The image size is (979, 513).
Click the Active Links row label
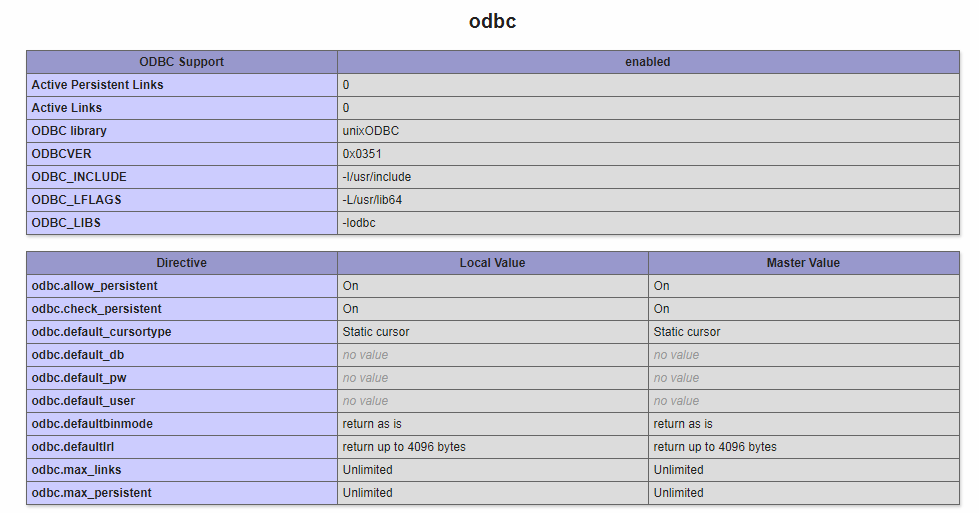click(x=67, y=108)
